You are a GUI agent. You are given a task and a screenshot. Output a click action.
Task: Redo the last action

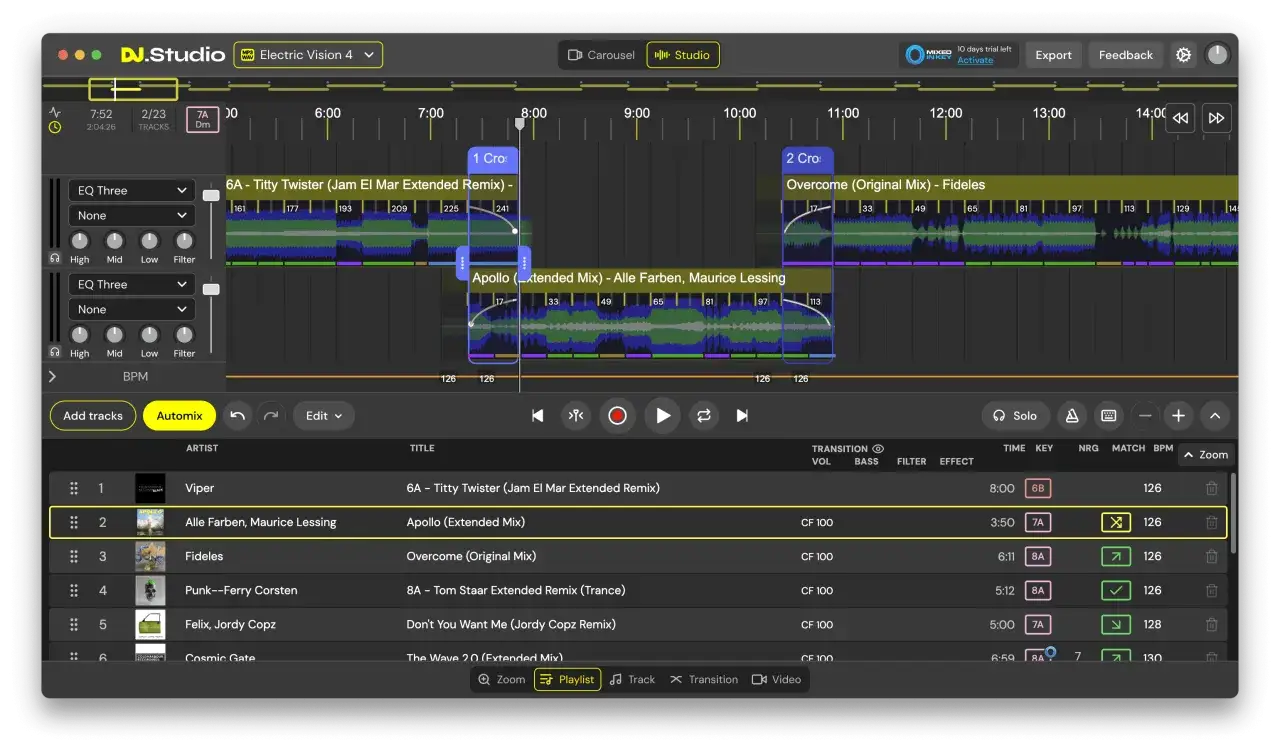[271, 416]
